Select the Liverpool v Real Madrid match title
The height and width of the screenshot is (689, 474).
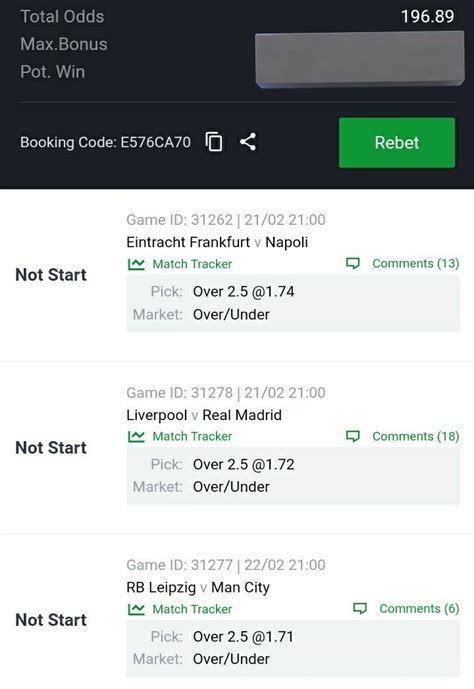(x=204, y=415)
